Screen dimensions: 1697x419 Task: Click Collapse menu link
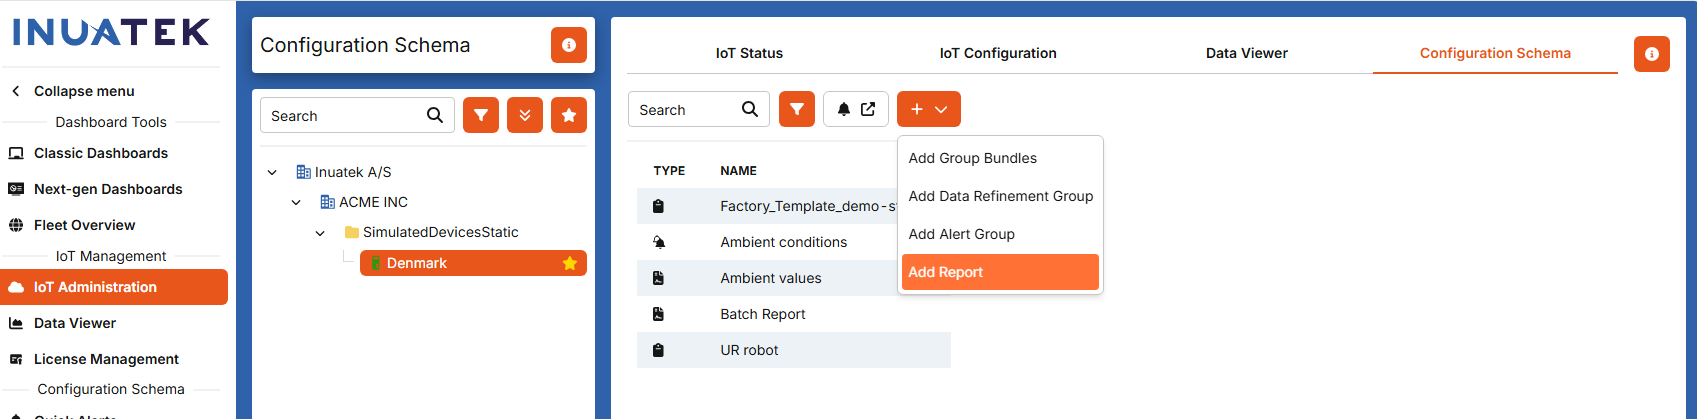[84, 91]
